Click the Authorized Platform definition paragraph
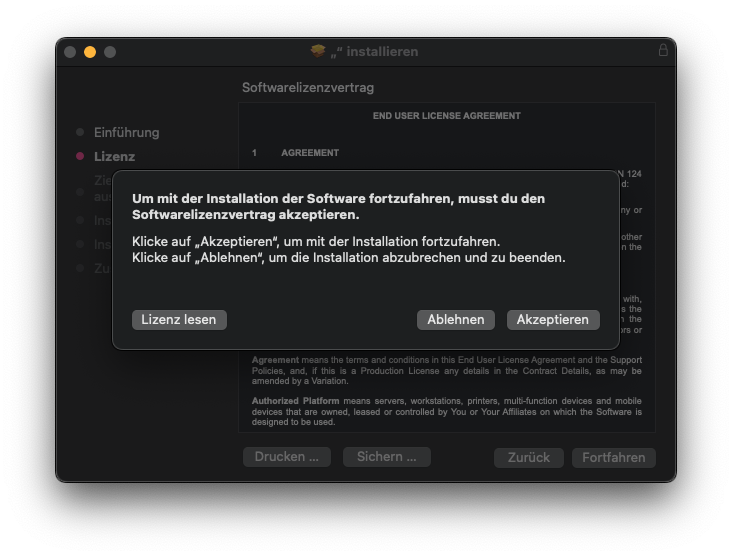 [x=446, y=411]
